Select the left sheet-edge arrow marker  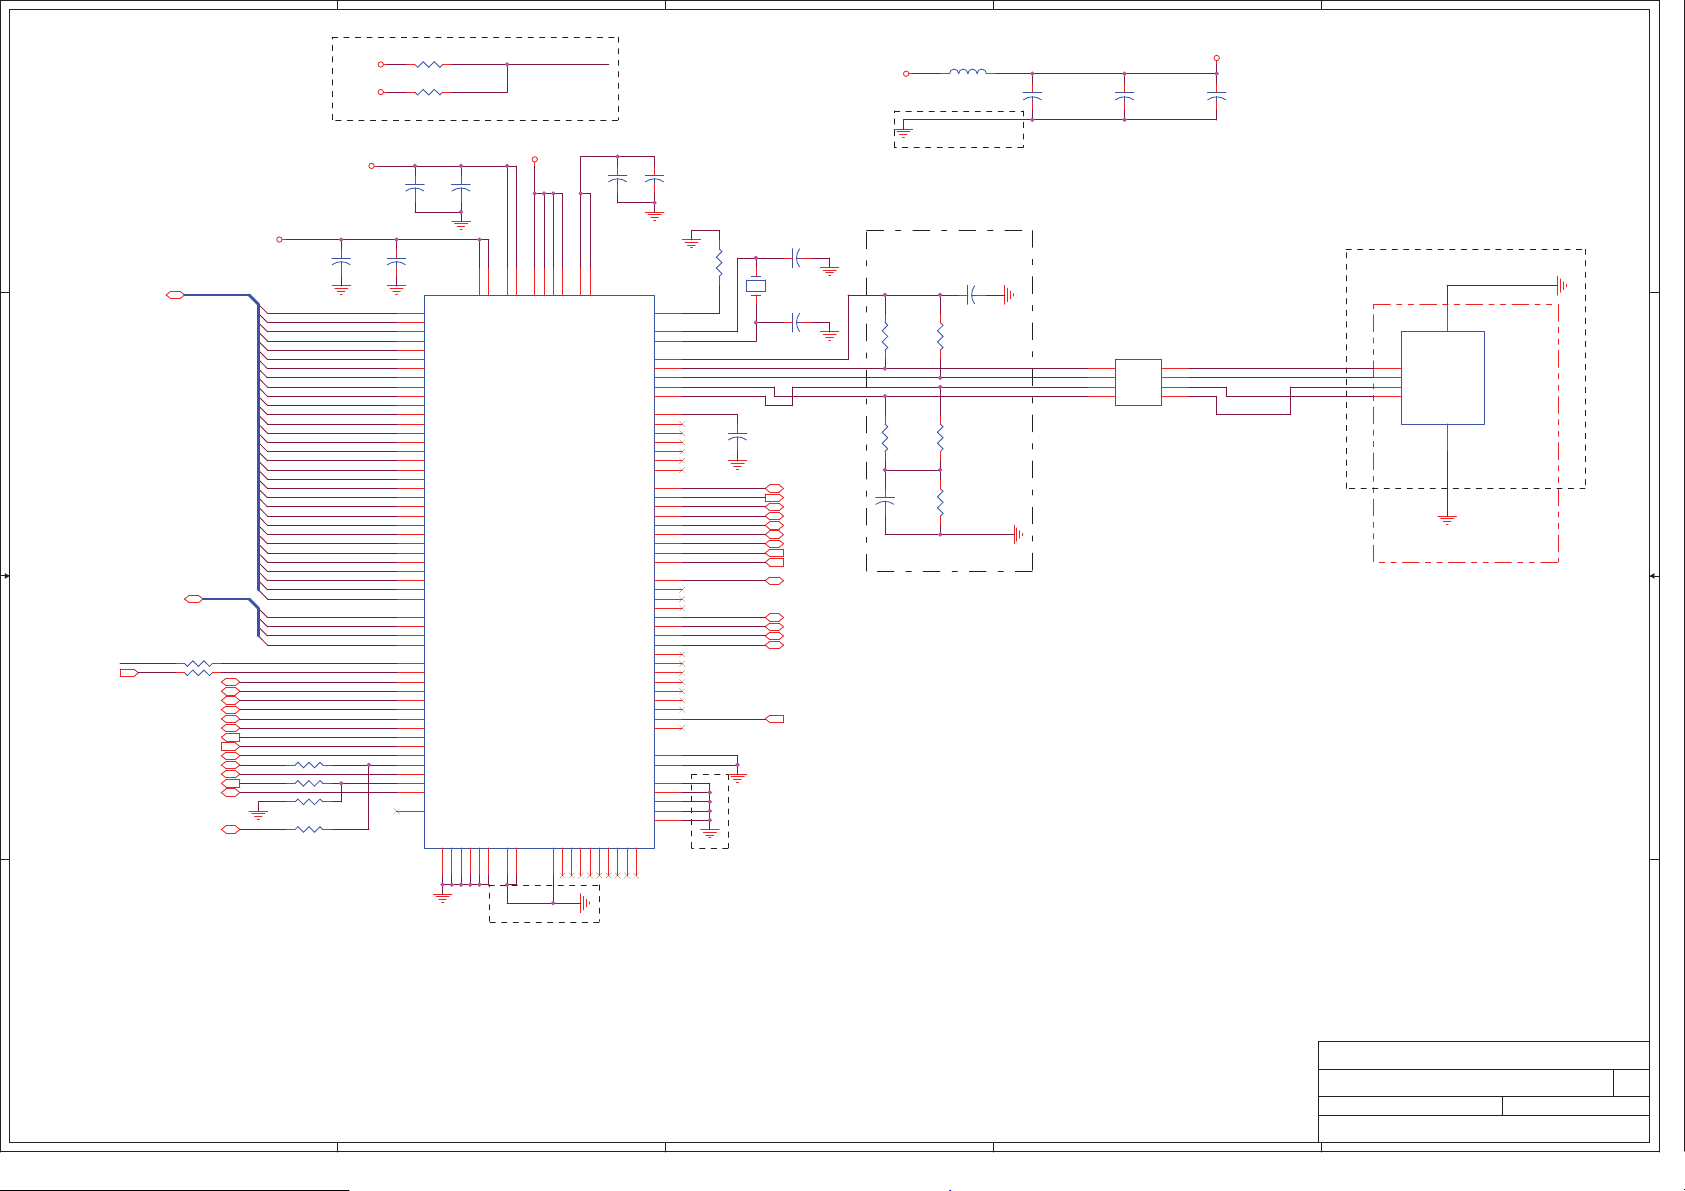coord(6,576)
